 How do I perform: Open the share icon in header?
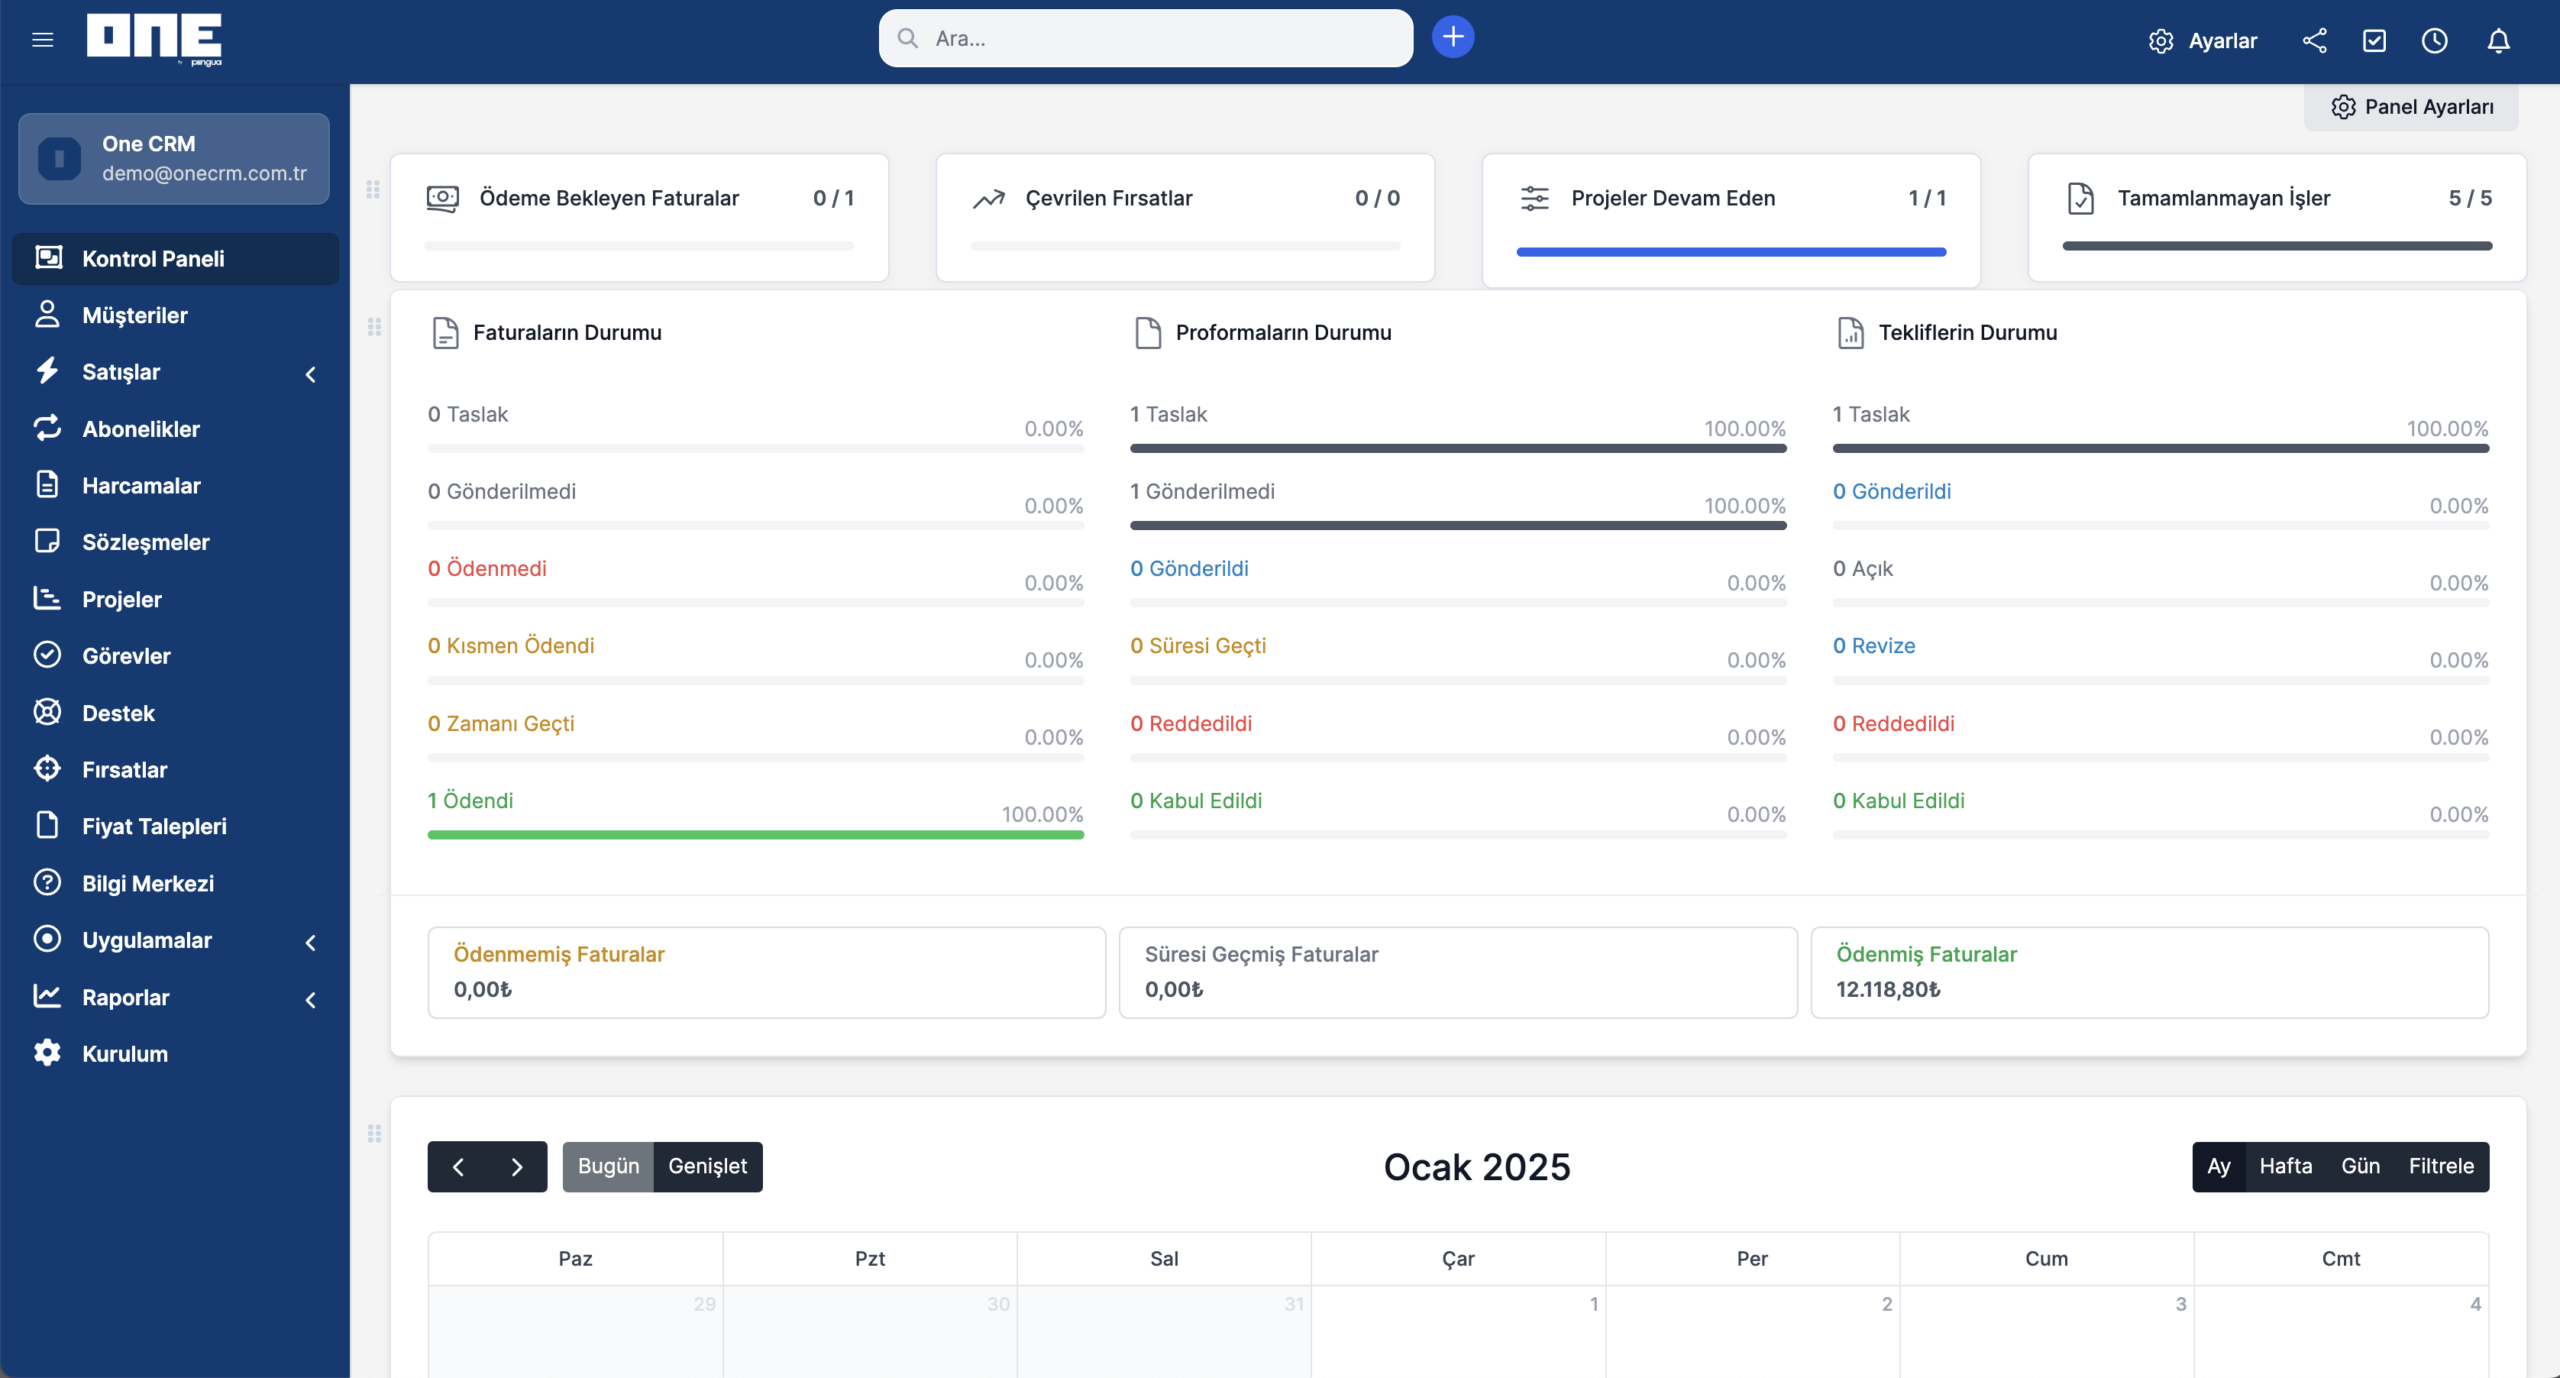[x=2314, y=40]
